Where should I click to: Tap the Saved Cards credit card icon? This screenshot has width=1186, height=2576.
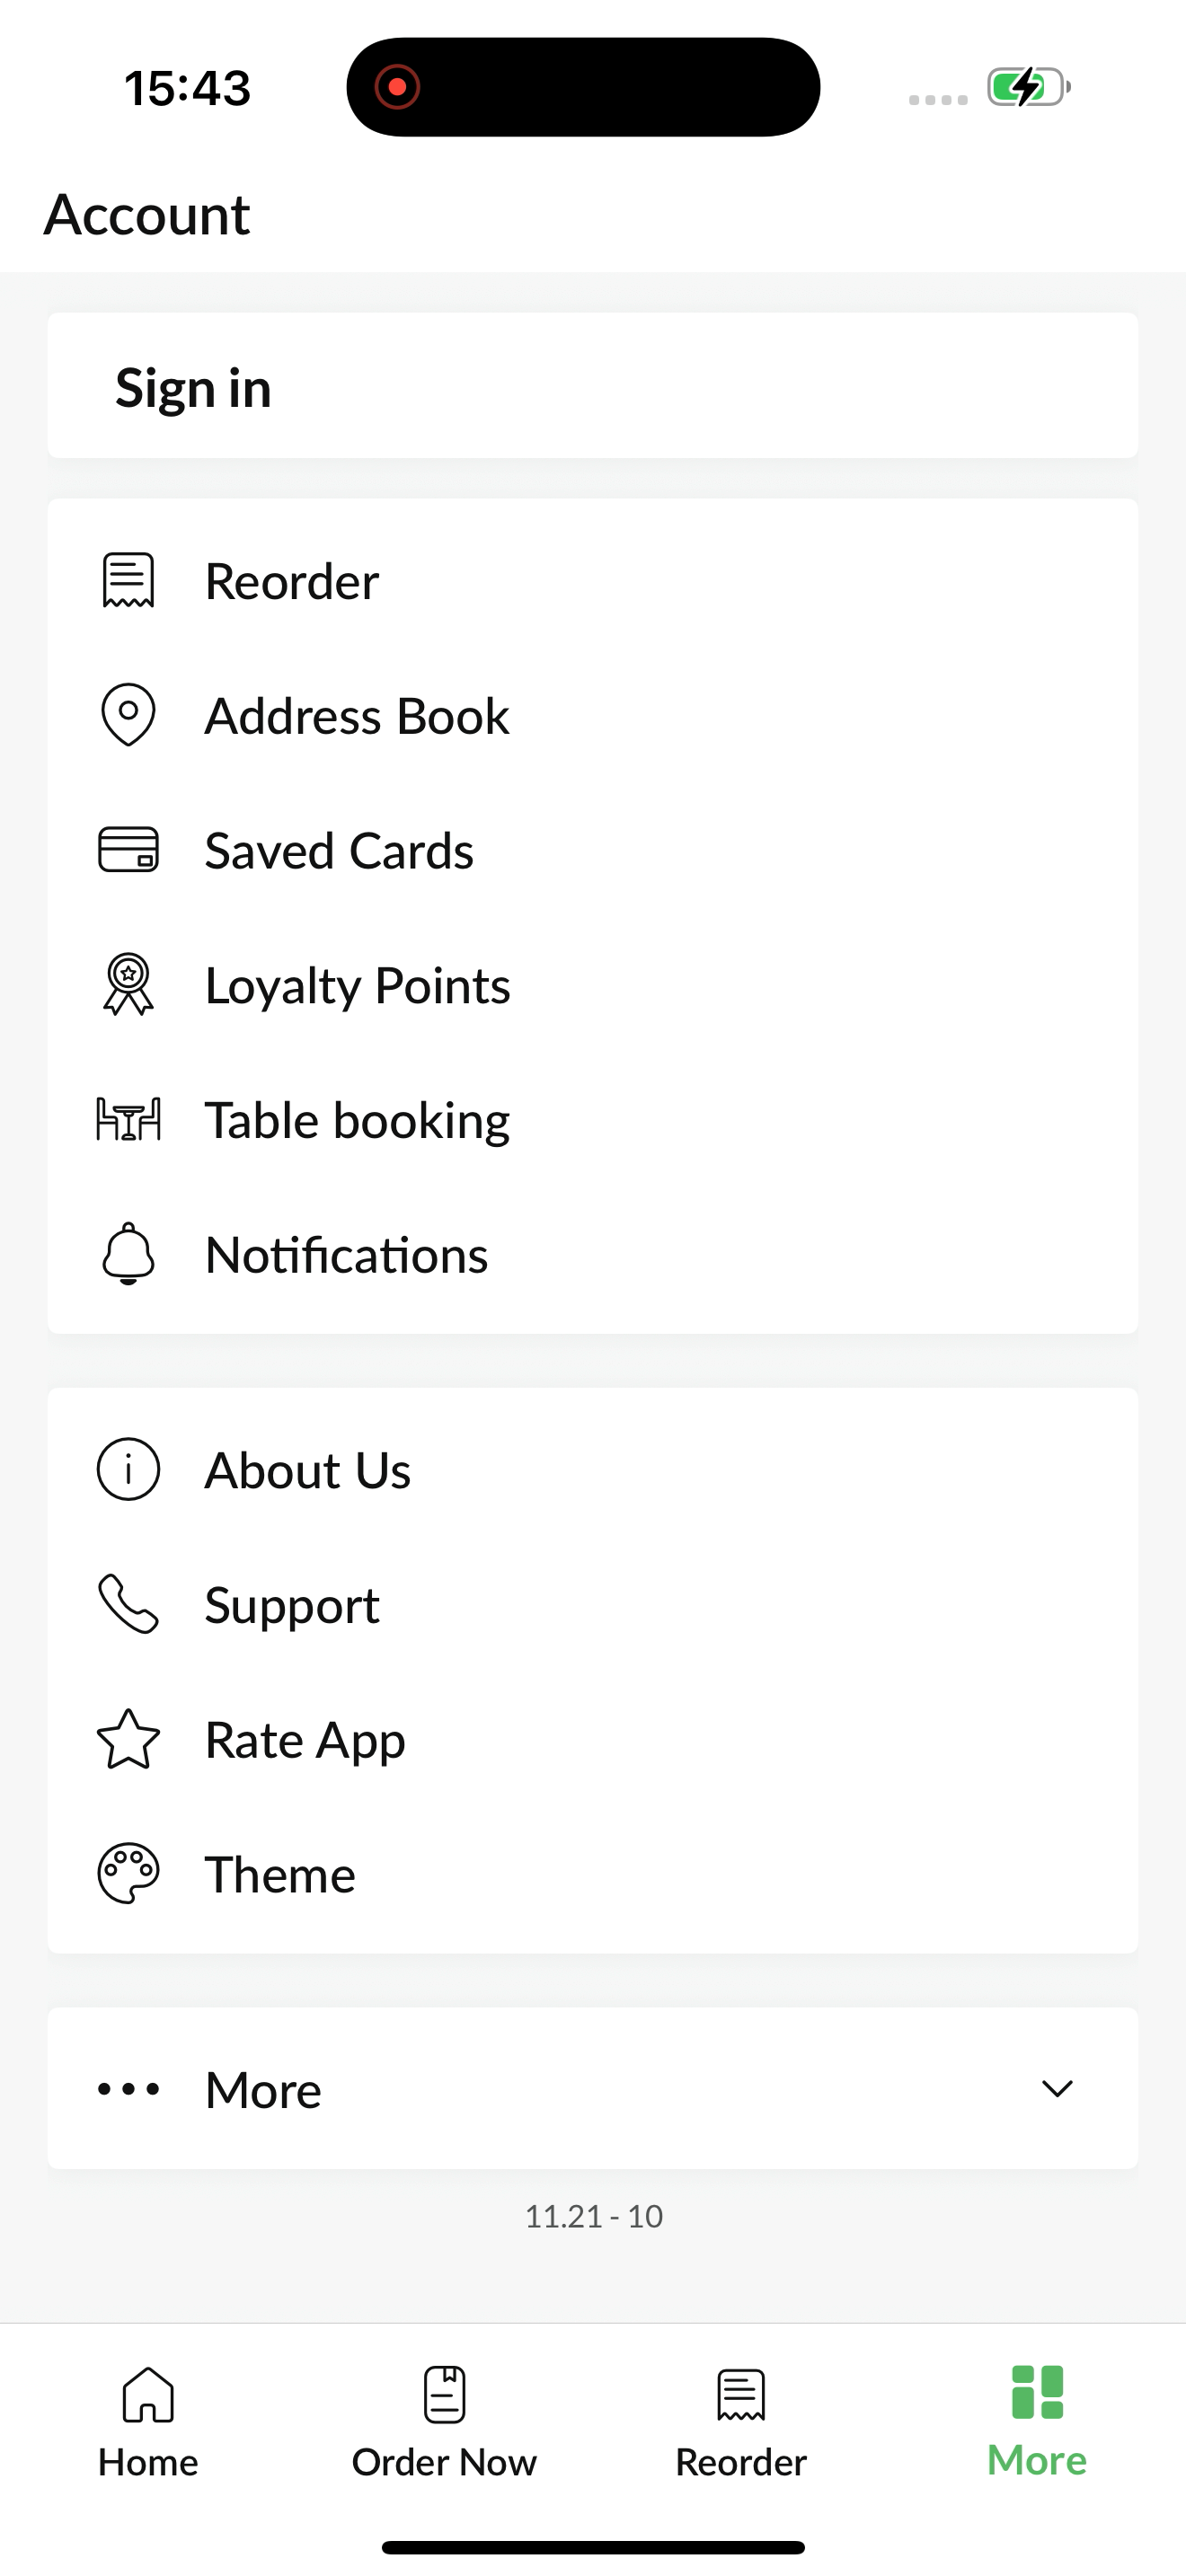[128, 850]
